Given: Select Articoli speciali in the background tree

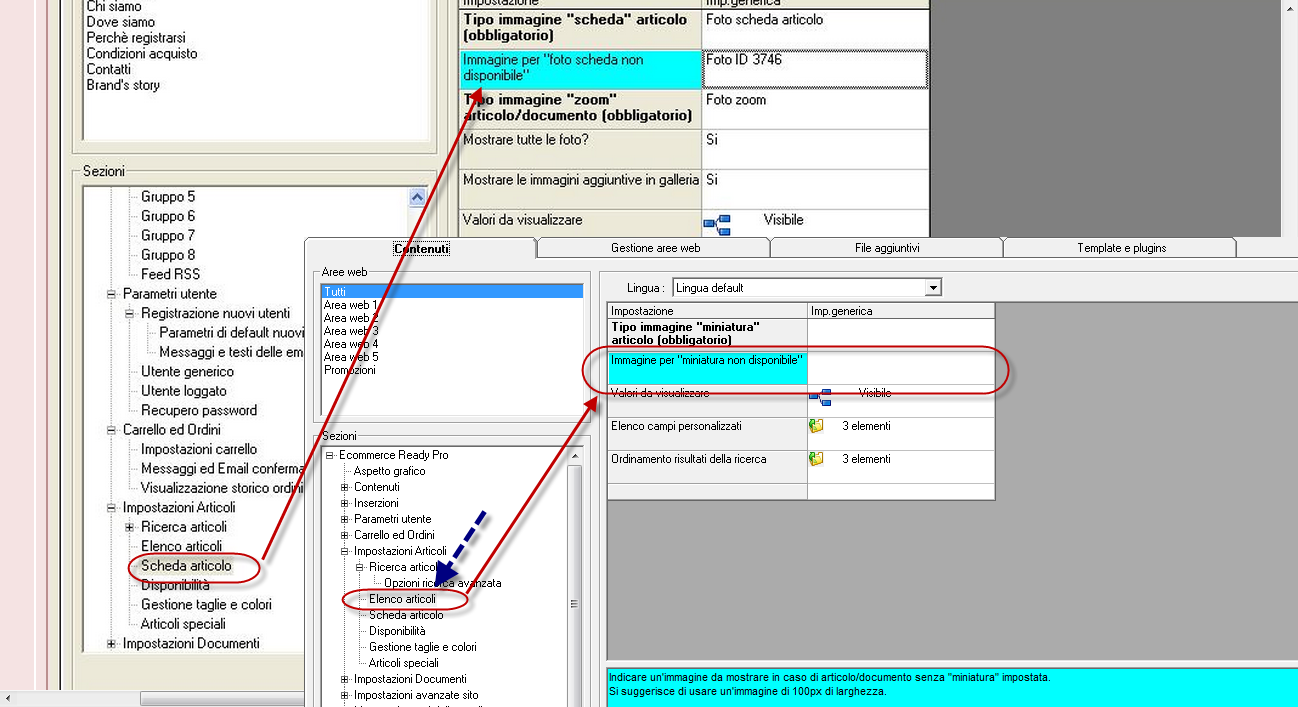Looking at the screenshot, I should click(183, 624).
